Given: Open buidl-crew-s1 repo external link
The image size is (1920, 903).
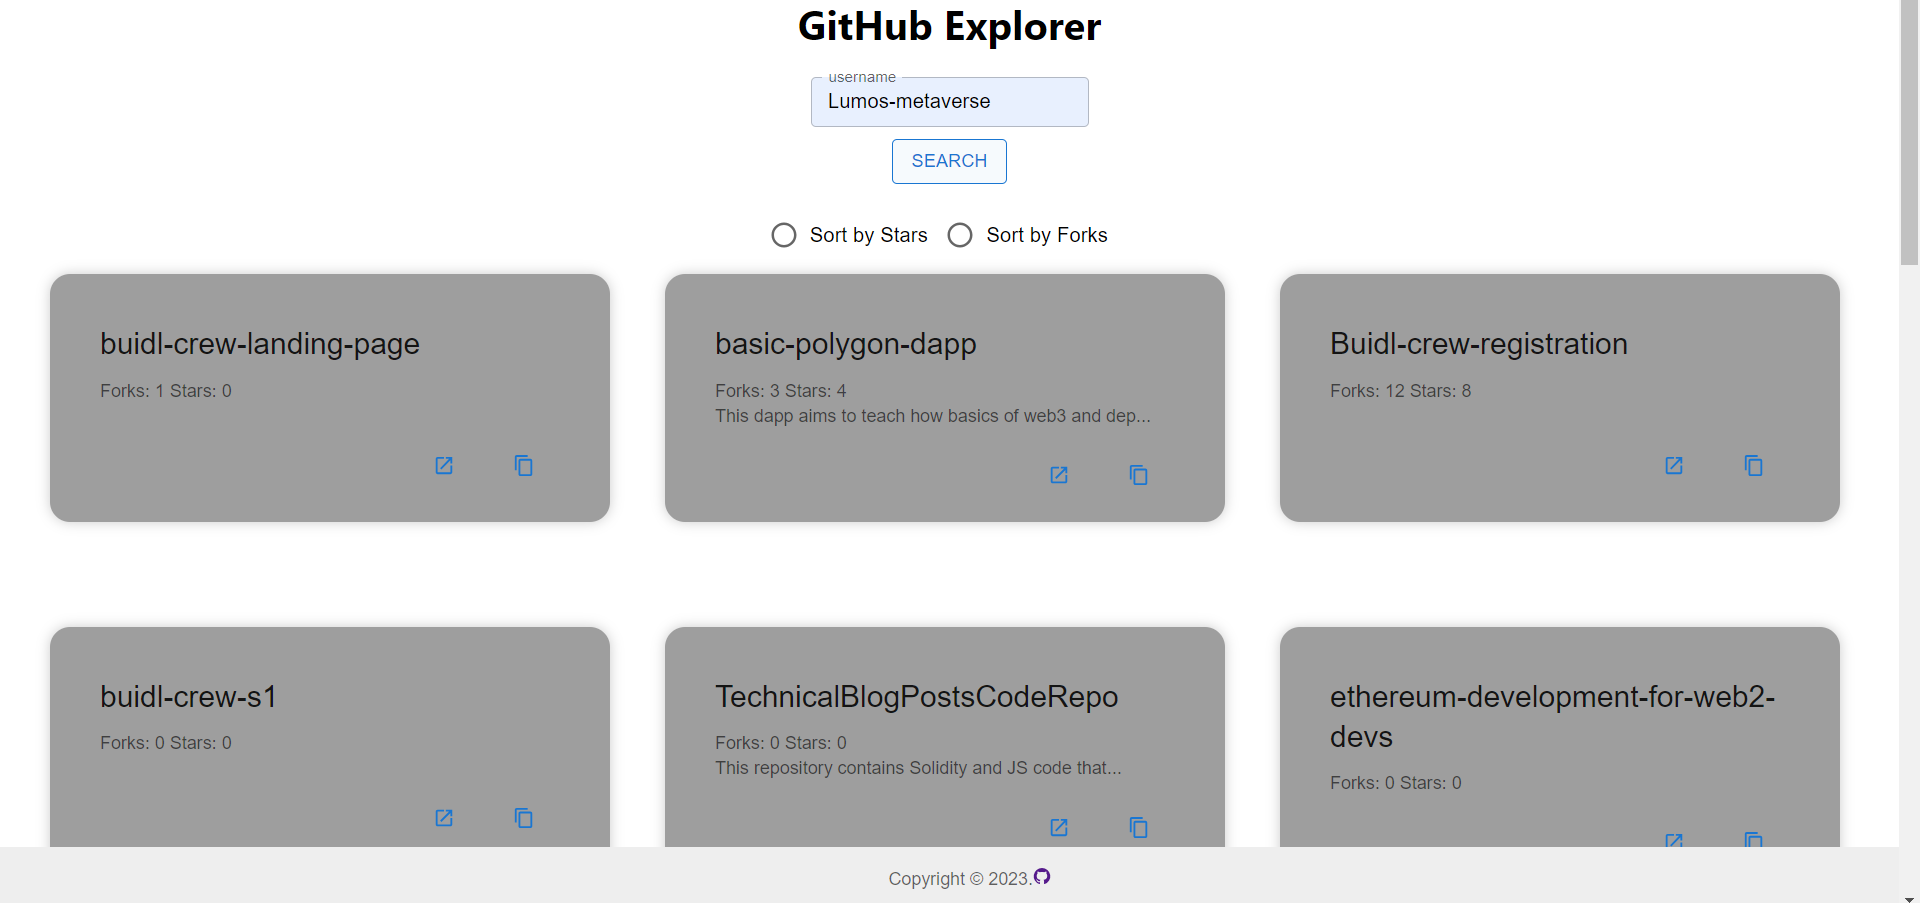Looking at the screenshot, I should (444, 818).
